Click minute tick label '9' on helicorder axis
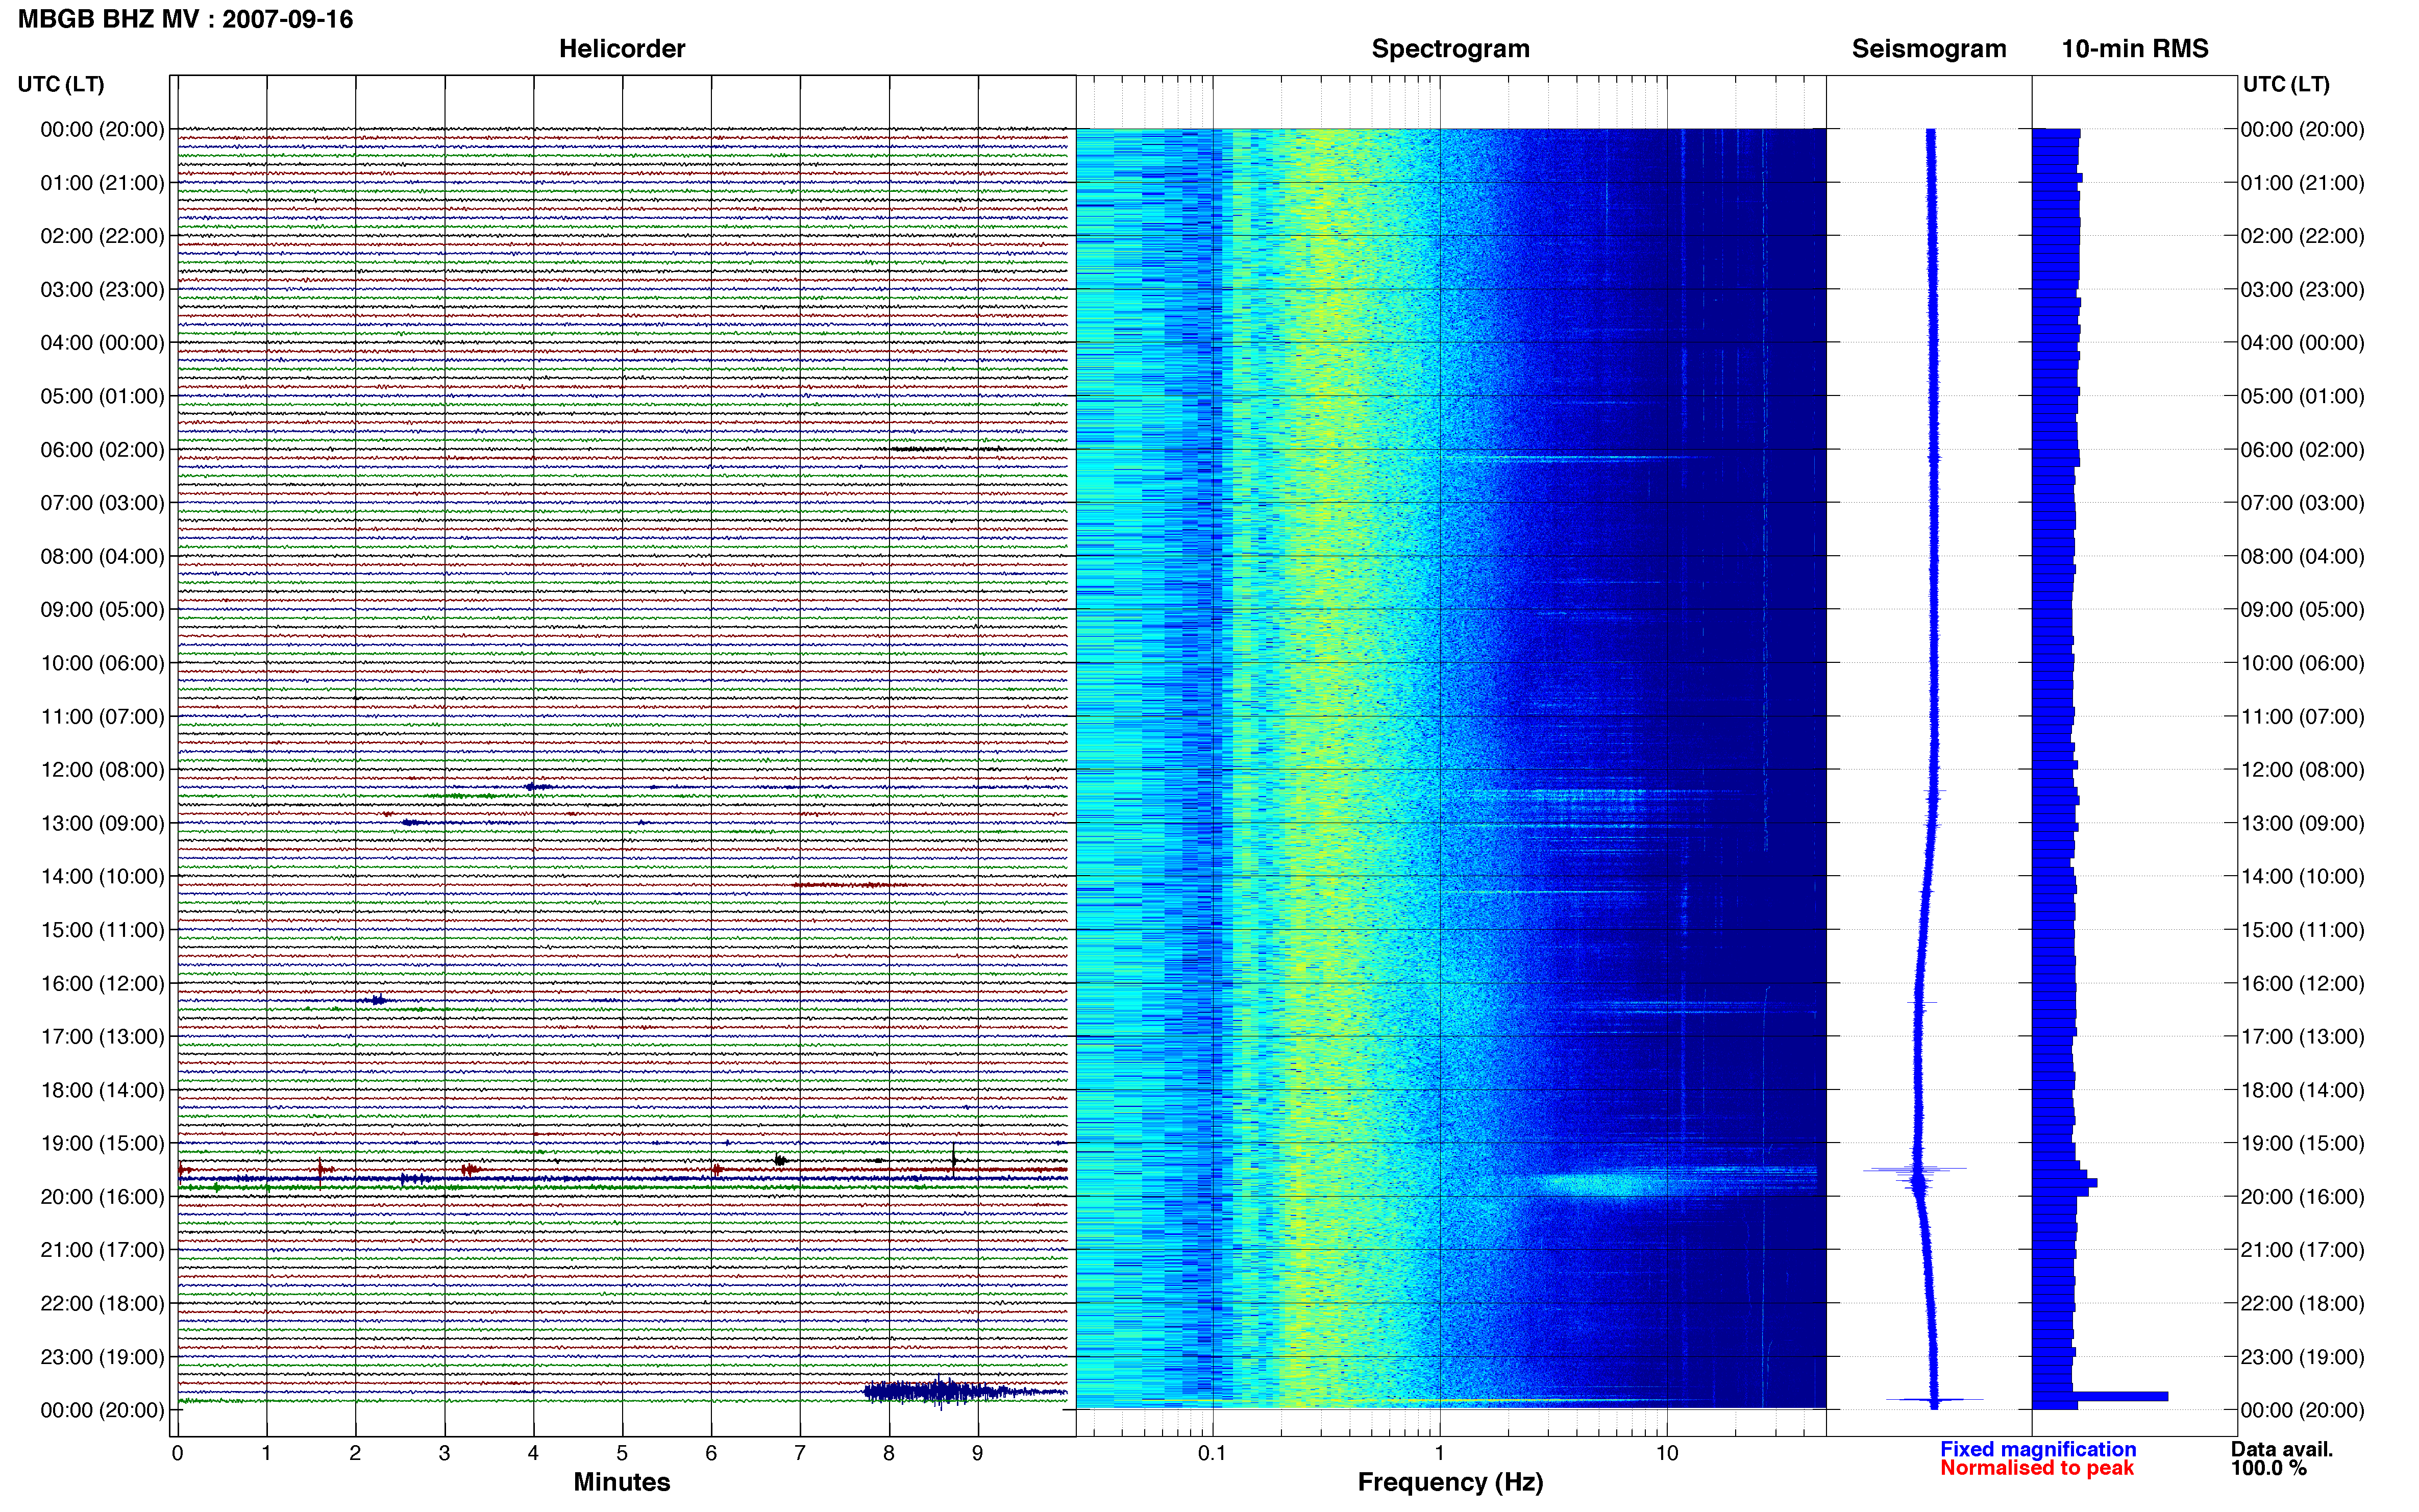Viewport: 2419px width, 1512px height. [978, 1453]
